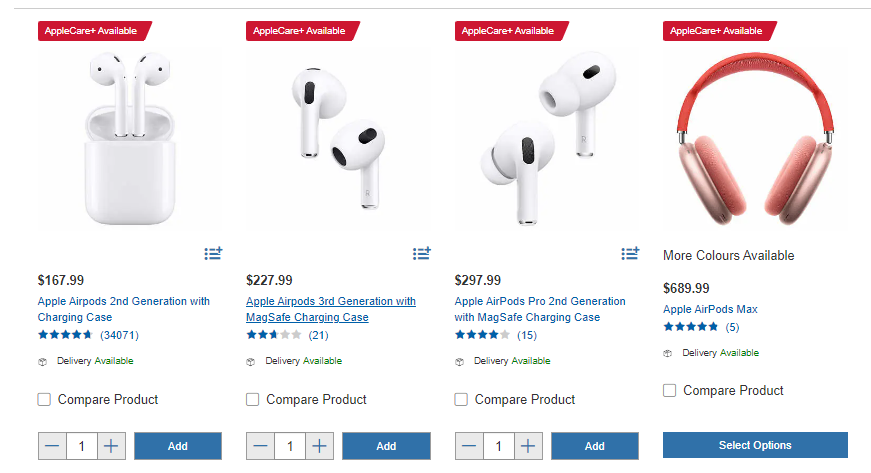The width and height of the screenshot is (871, 473).
Task: Click add-to-list icon for AirPods 3rd Generation
Action: tap(422, 254)
